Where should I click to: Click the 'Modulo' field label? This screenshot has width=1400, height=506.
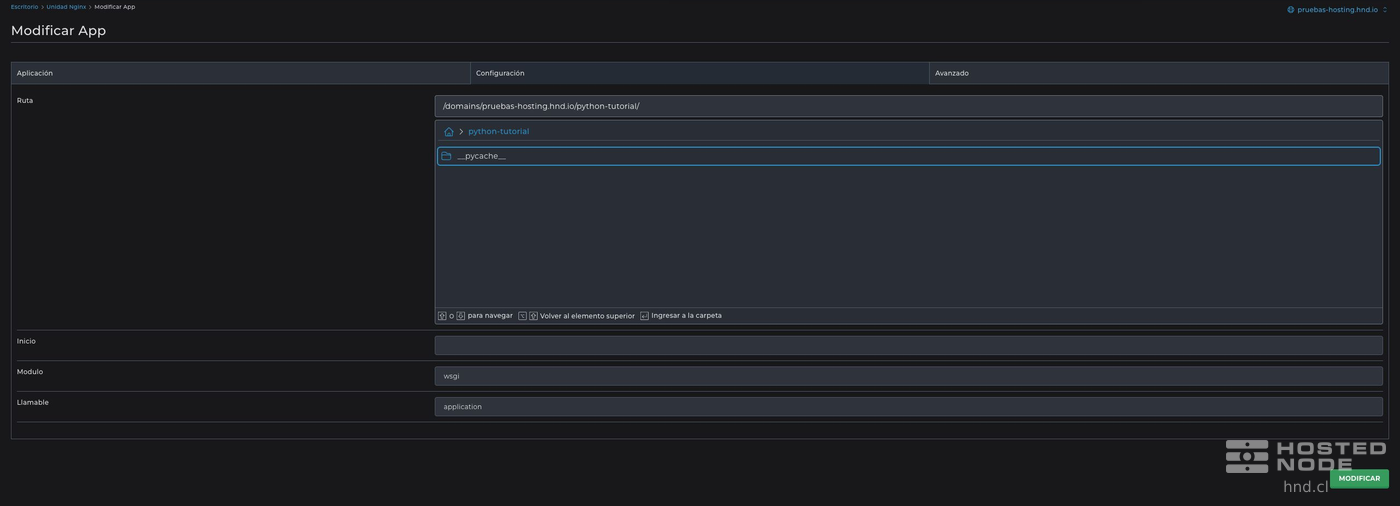(30, 372)
